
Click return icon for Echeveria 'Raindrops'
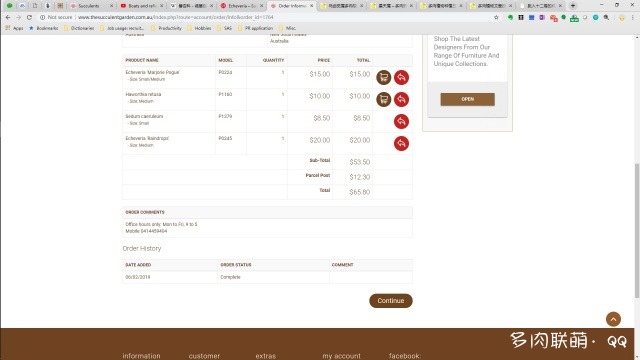[x=401, y=144]
